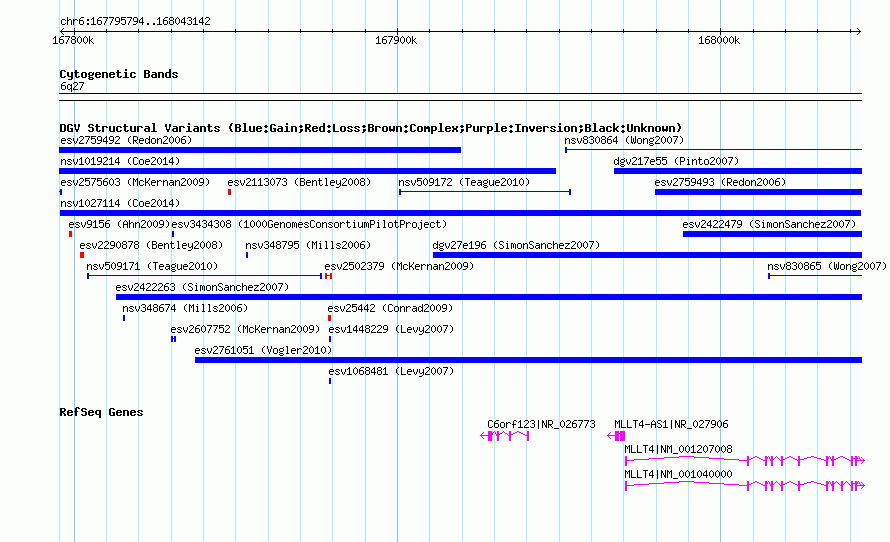Open esv2113073 (Bentley2008) variant label
This screenshot has height=542, width=890.
tap(299, 182)
